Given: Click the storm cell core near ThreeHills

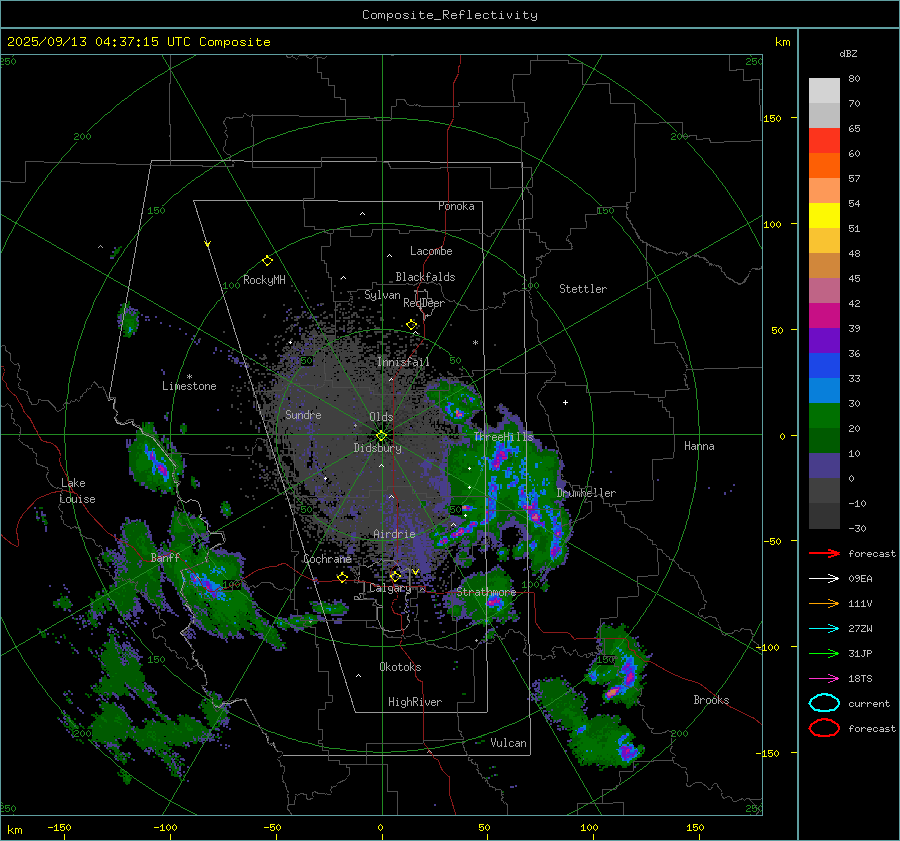Looking at the screenshot, I should 499,458.
